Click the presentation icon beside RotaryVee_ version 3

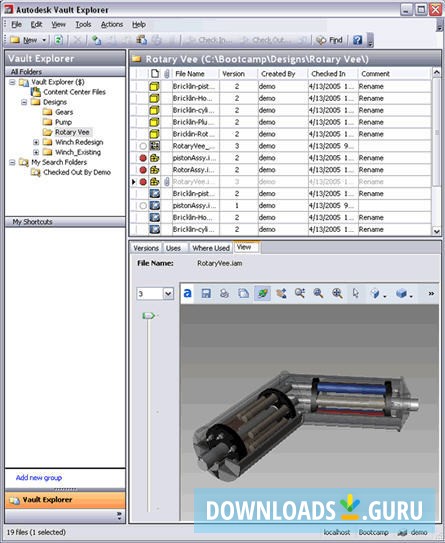pos(154,146)
